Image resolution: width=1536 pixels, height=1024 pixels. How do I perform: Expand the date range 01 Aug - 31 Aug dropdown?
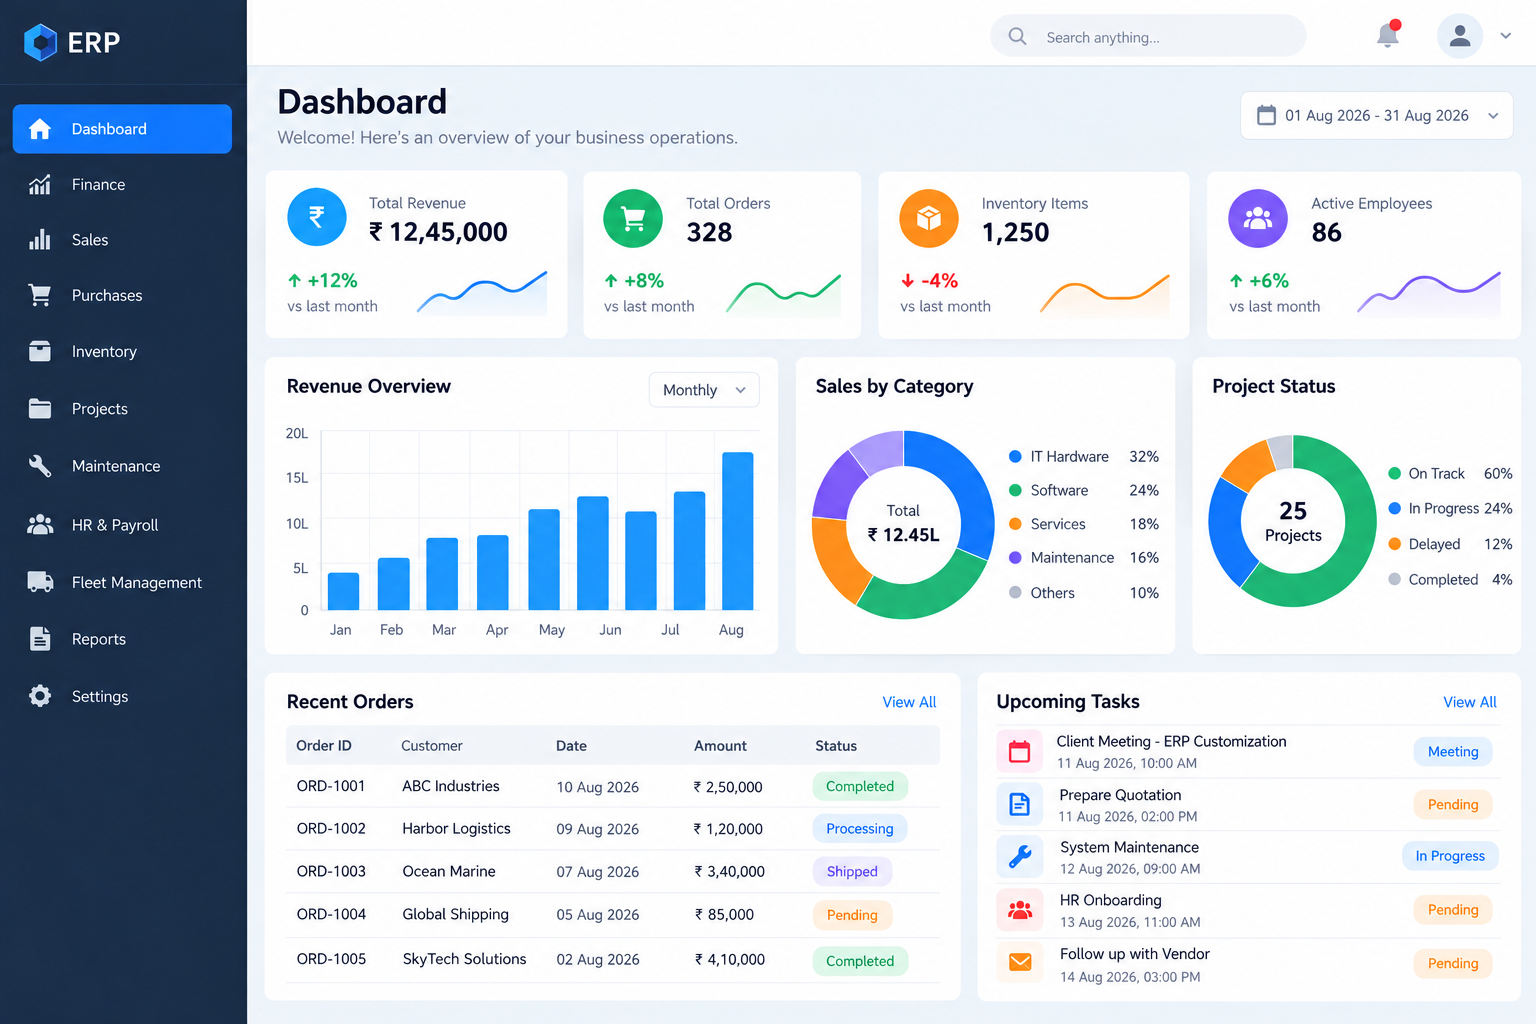click(x=1376, y=116)
